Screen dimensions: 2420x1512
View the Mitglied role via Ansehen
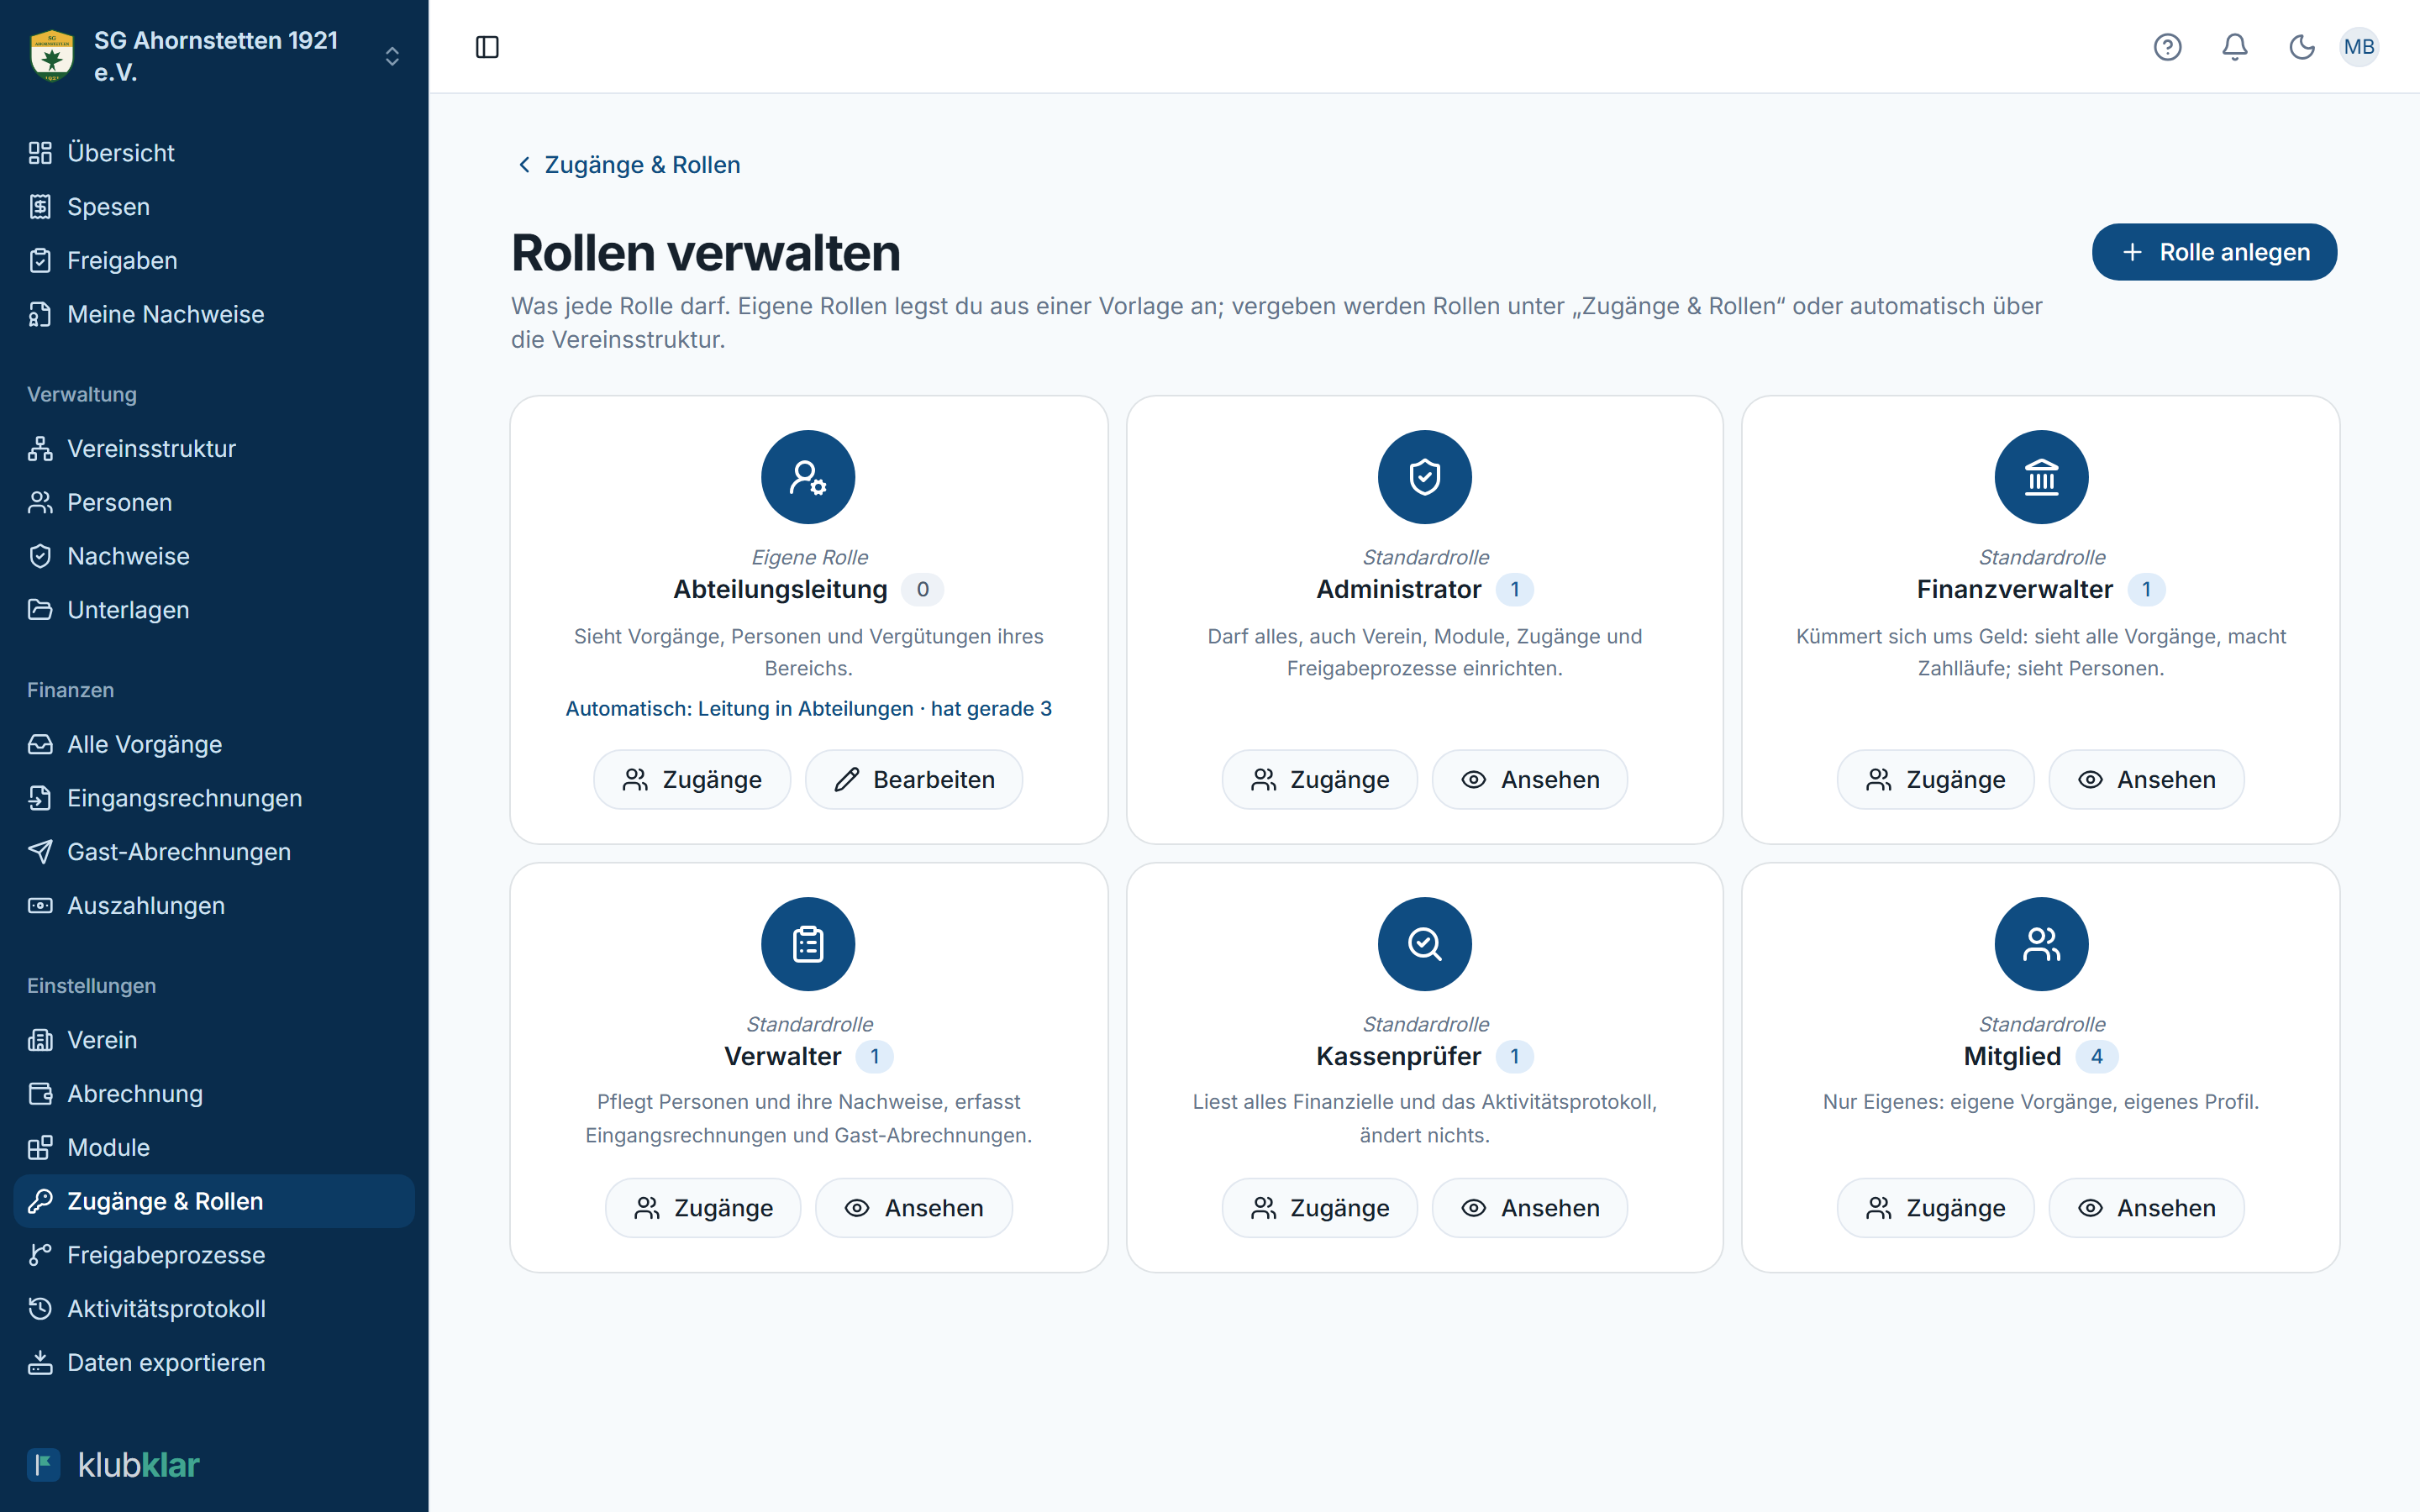click(2146, 1208)
